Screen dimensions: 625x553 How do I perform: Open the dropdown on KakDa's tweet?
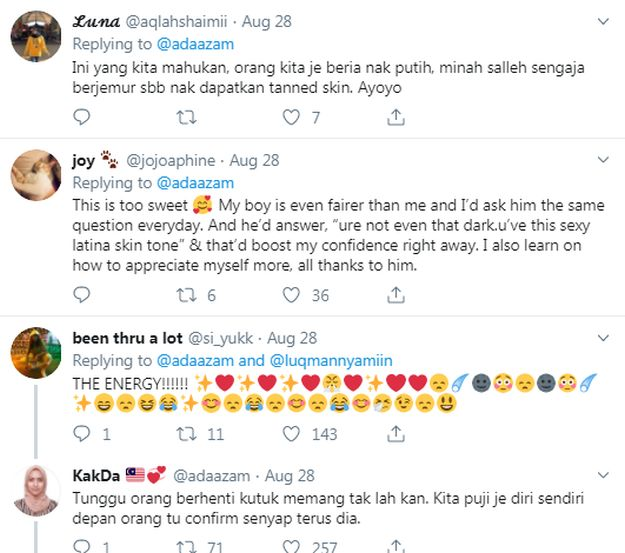pyautogui.click(x=604, y=475)
